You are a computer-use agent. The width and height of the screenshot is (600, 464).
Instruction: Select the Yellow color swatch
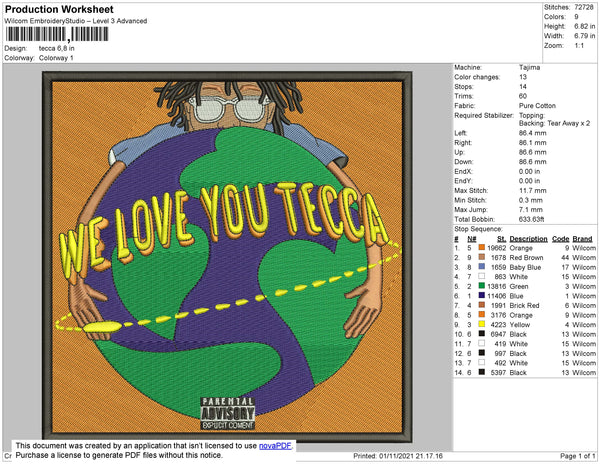(x=482, y=324)
